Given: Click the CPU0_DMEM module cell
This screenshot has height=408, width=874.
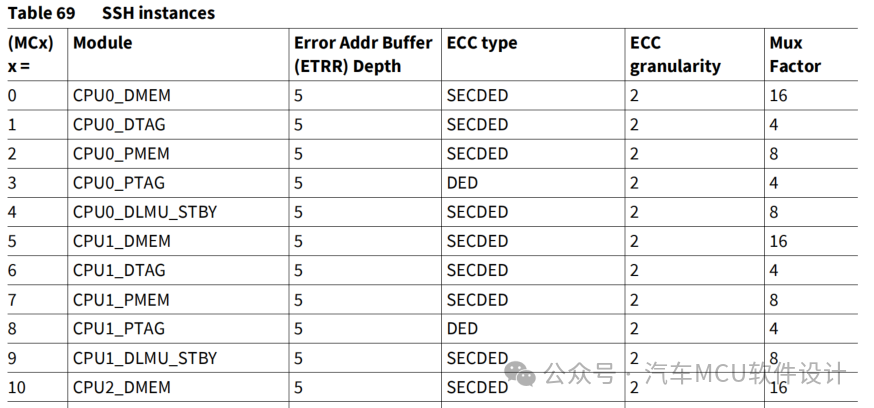Looking at the screenshot, I should click(122, 96).
